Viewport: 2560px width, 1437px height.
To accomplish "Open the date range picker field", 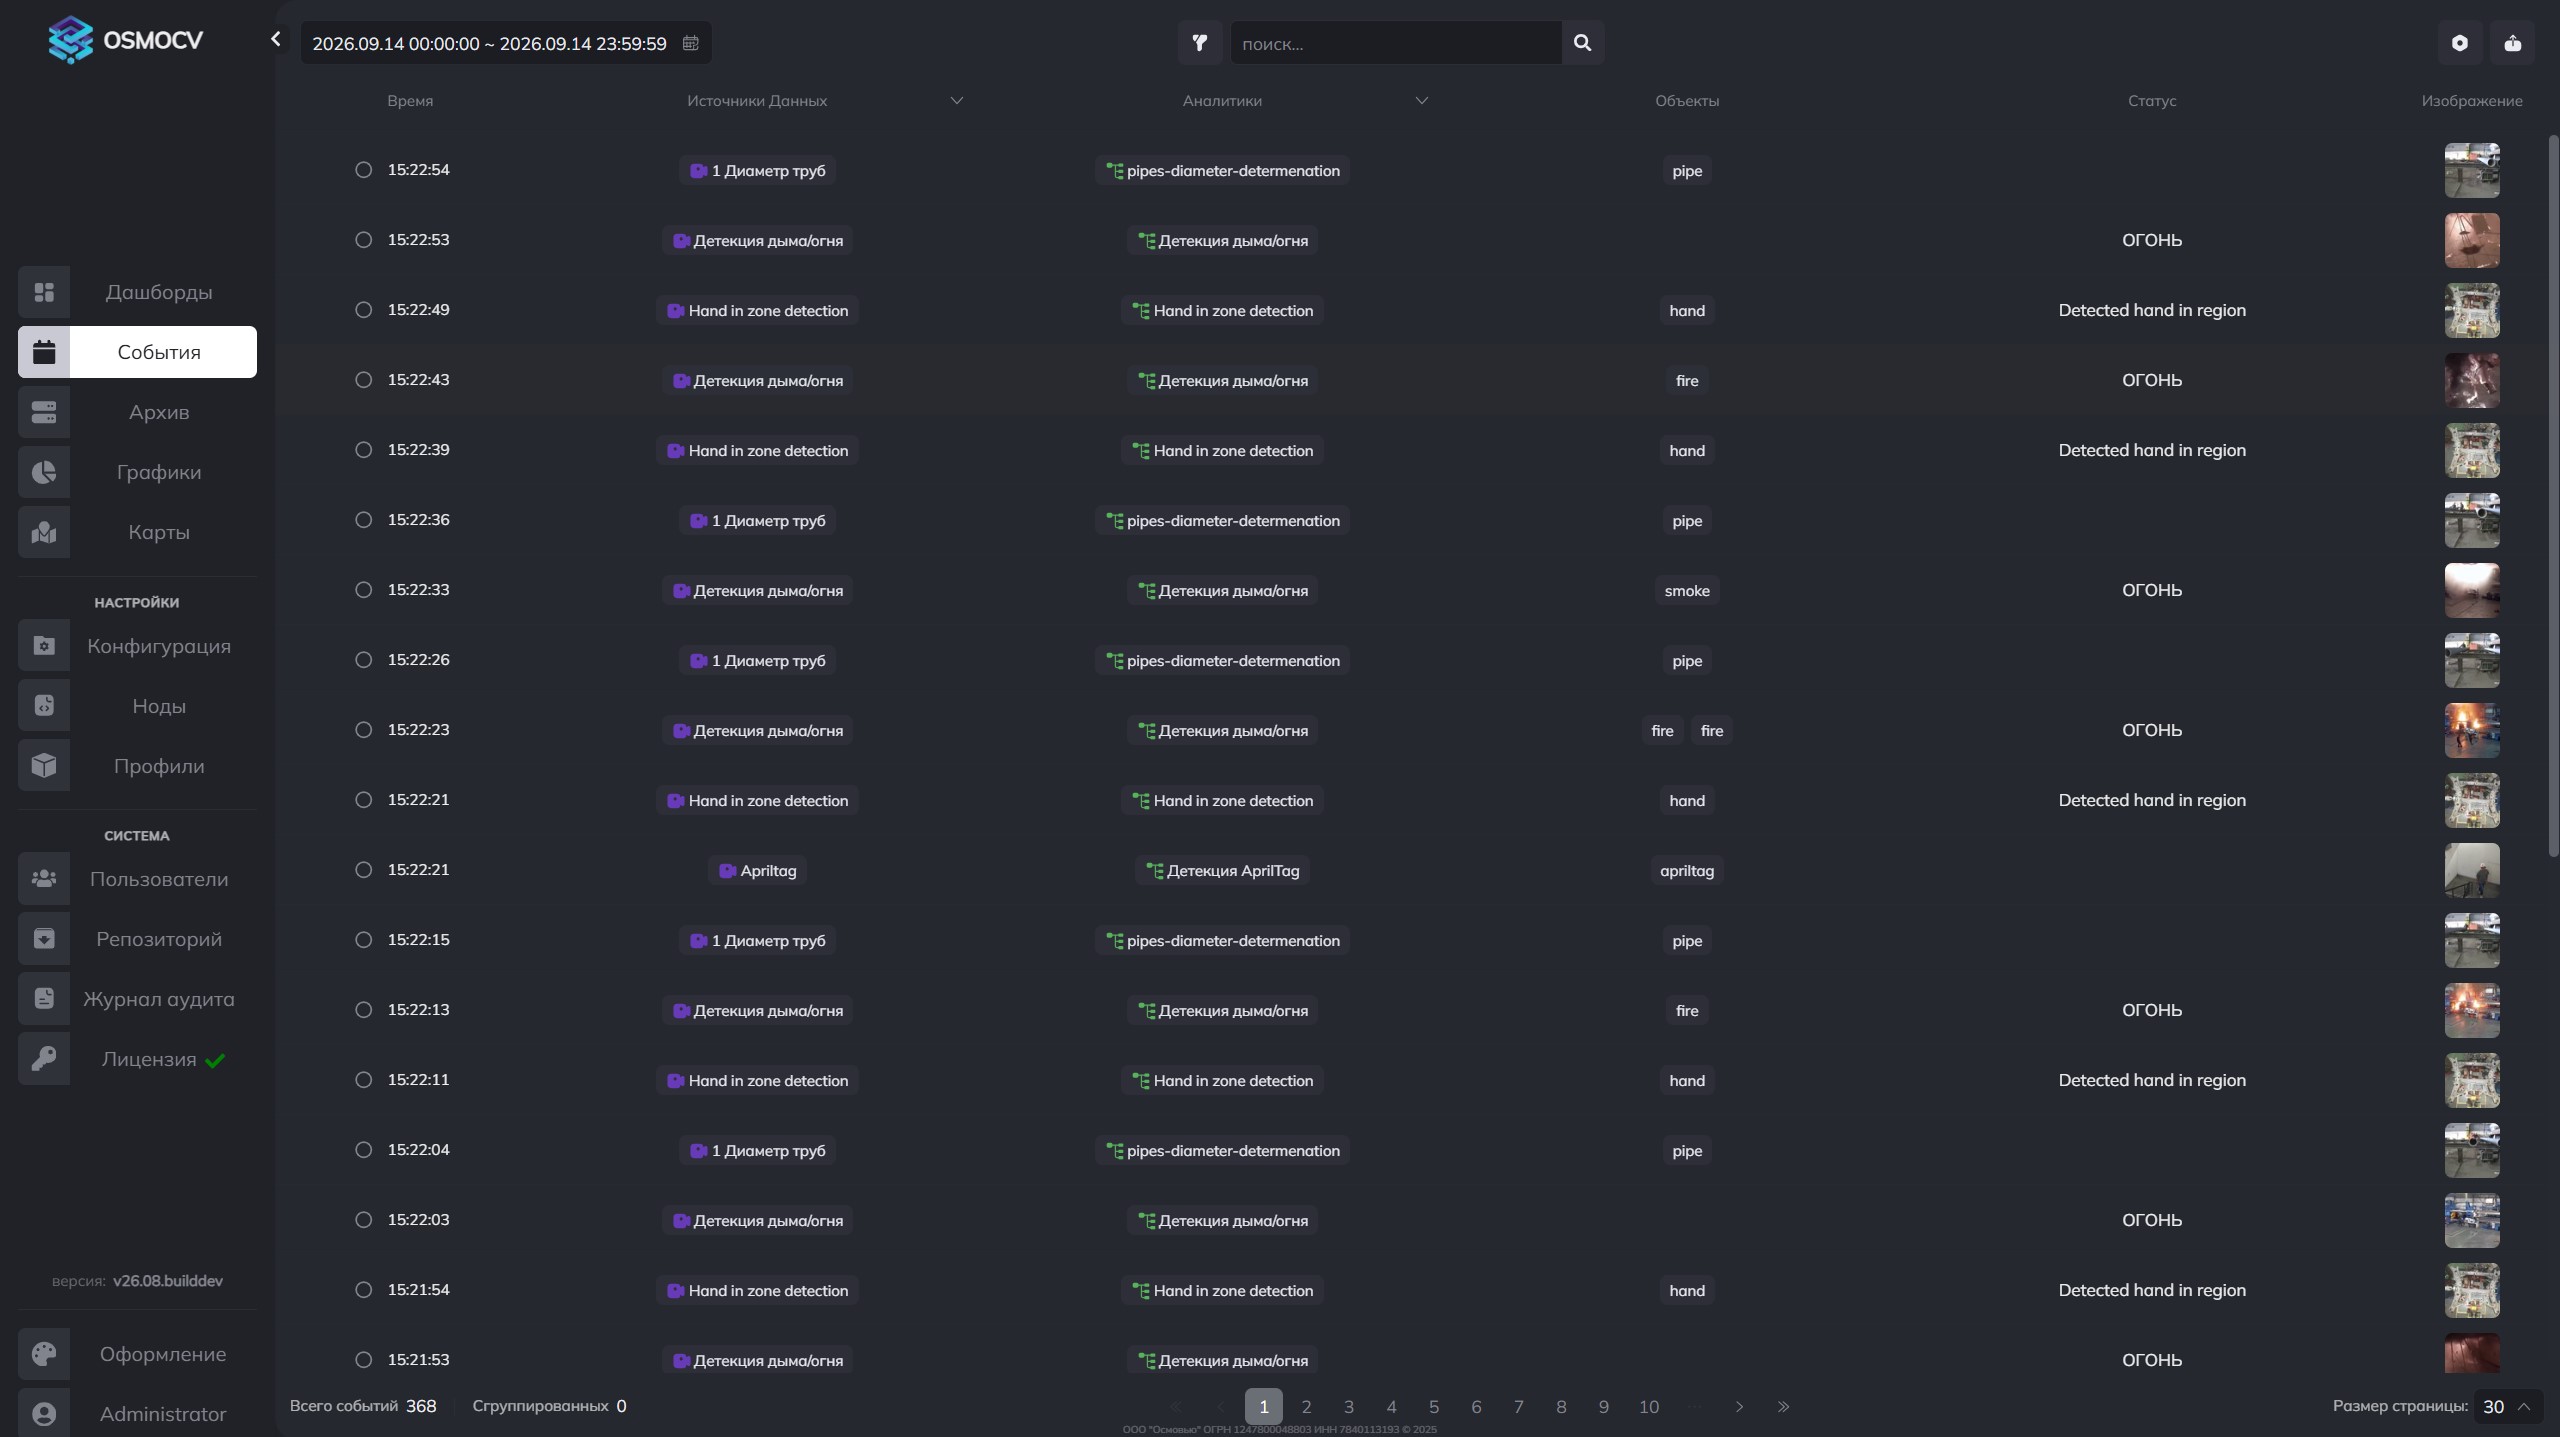I will click(x=506, y=43).
